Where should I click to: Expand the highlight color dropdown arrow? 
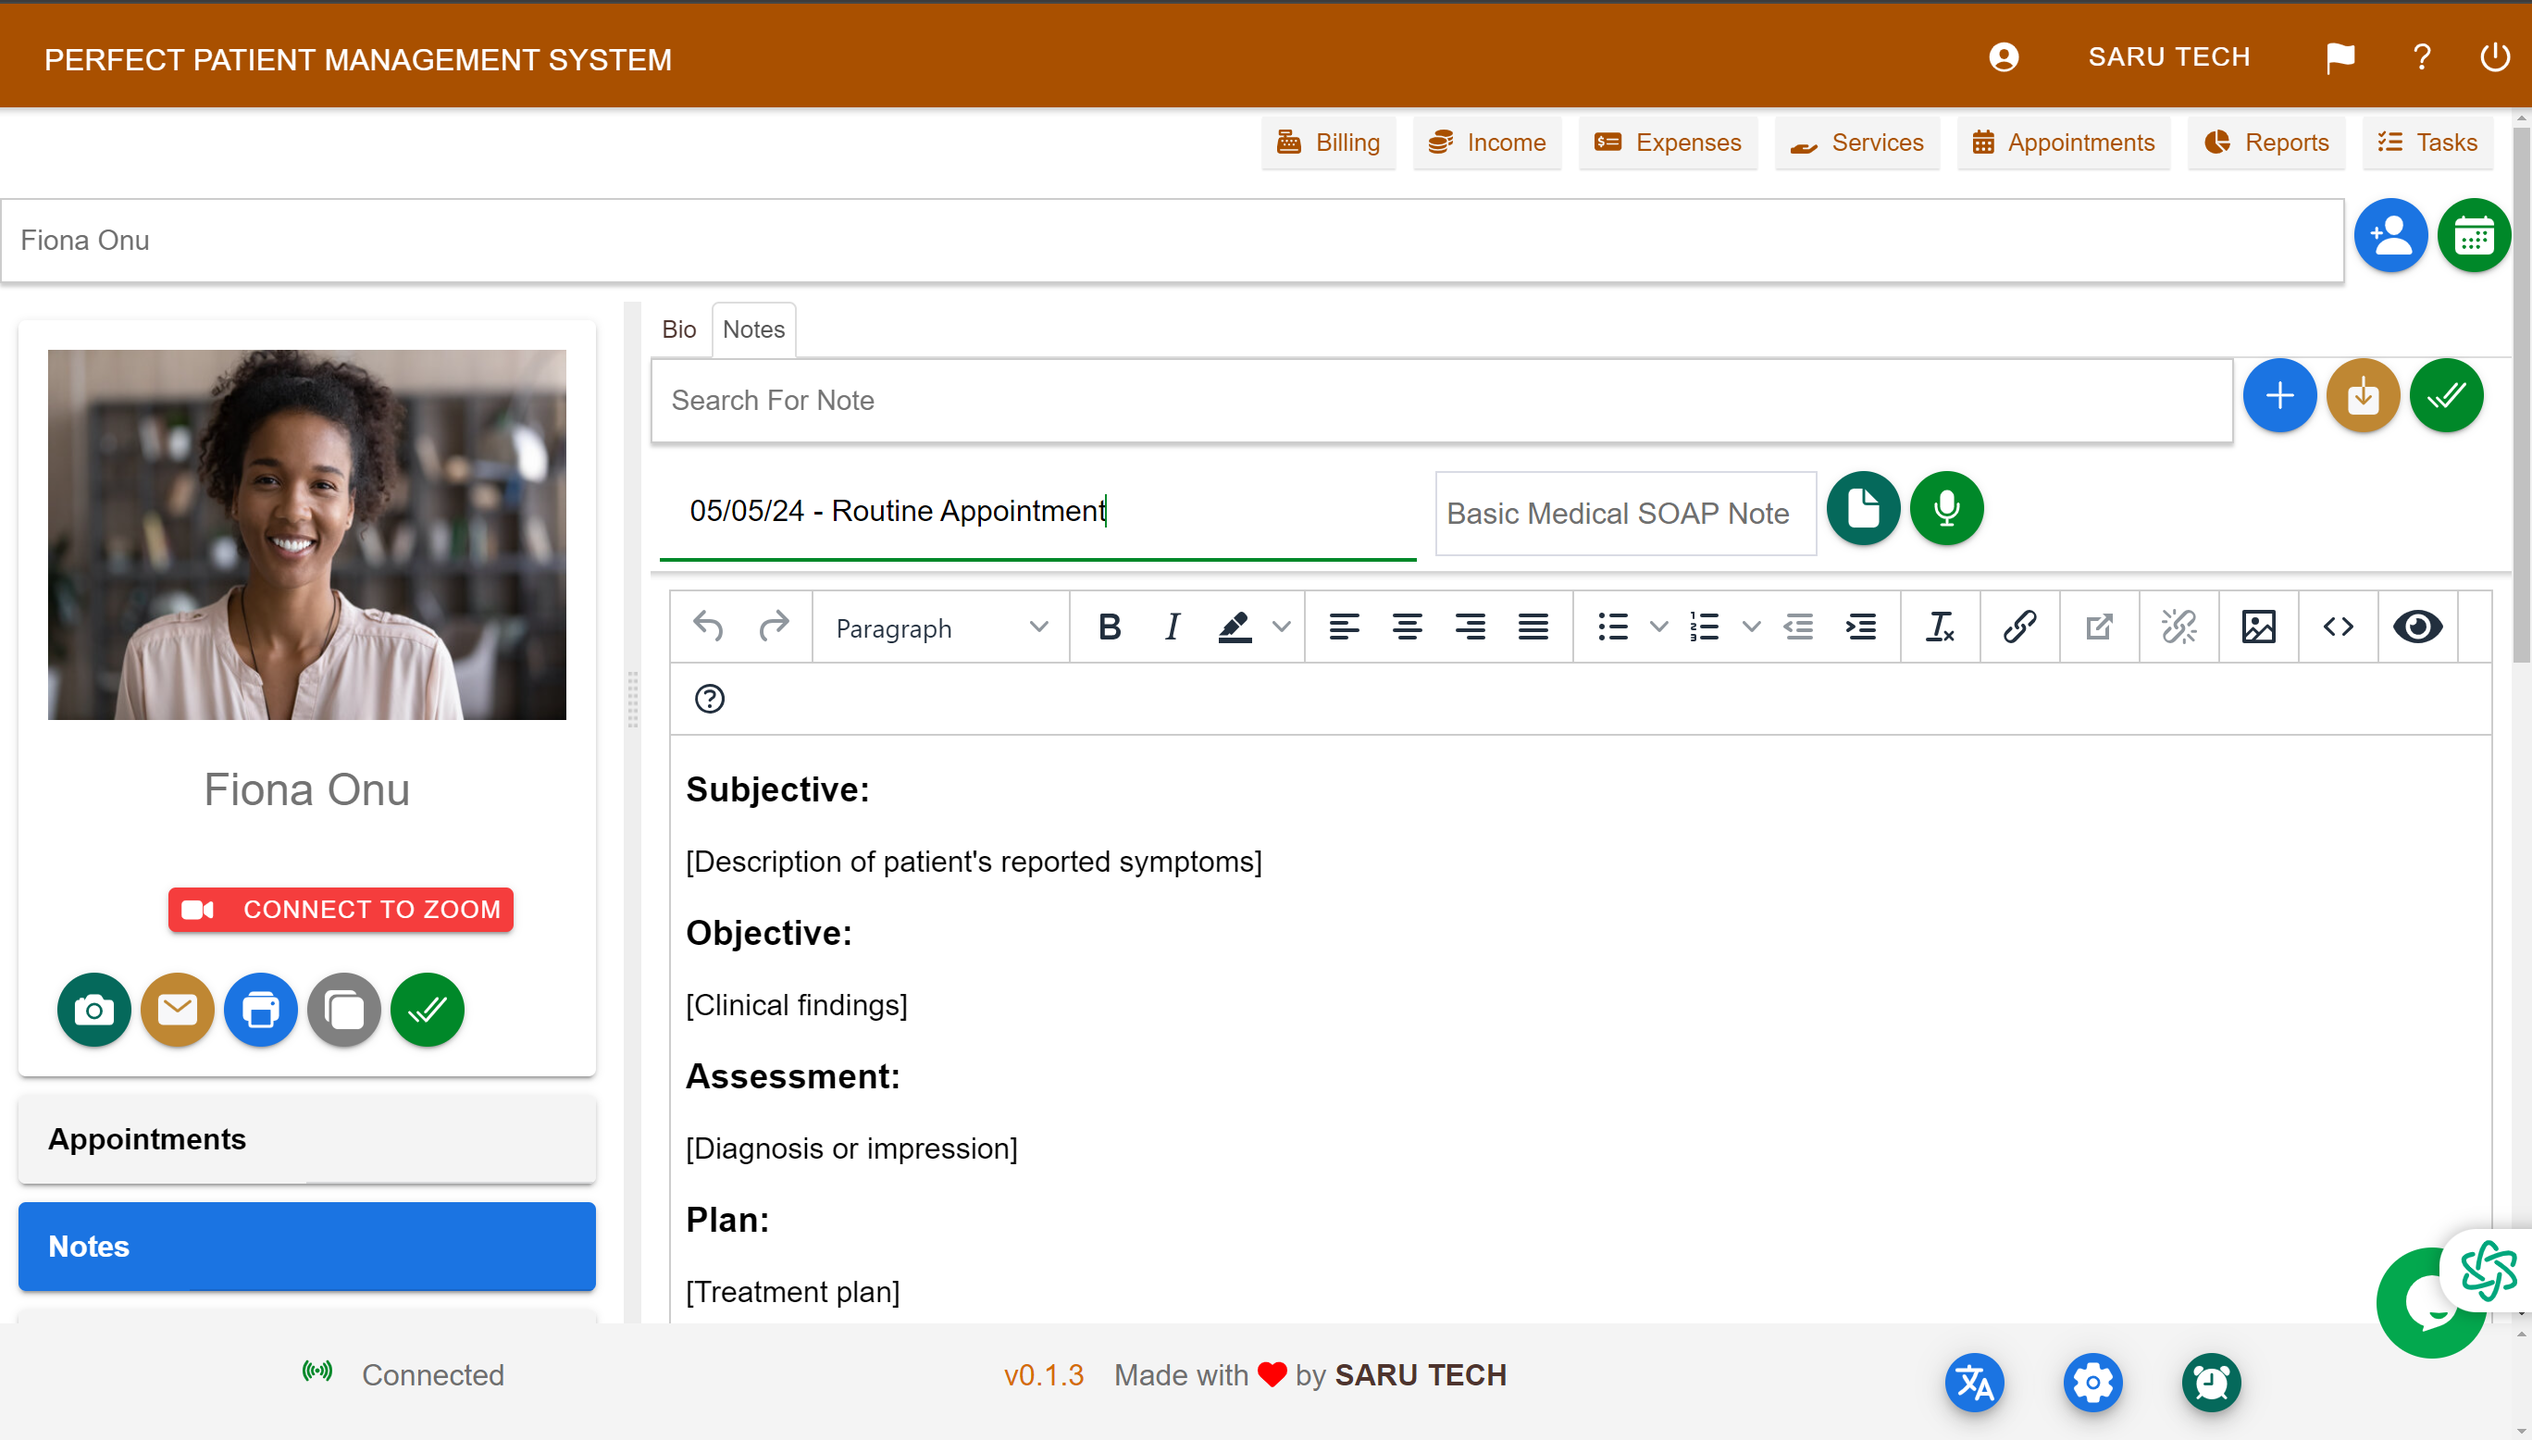pyautogui.click(x=1281, y=627)
